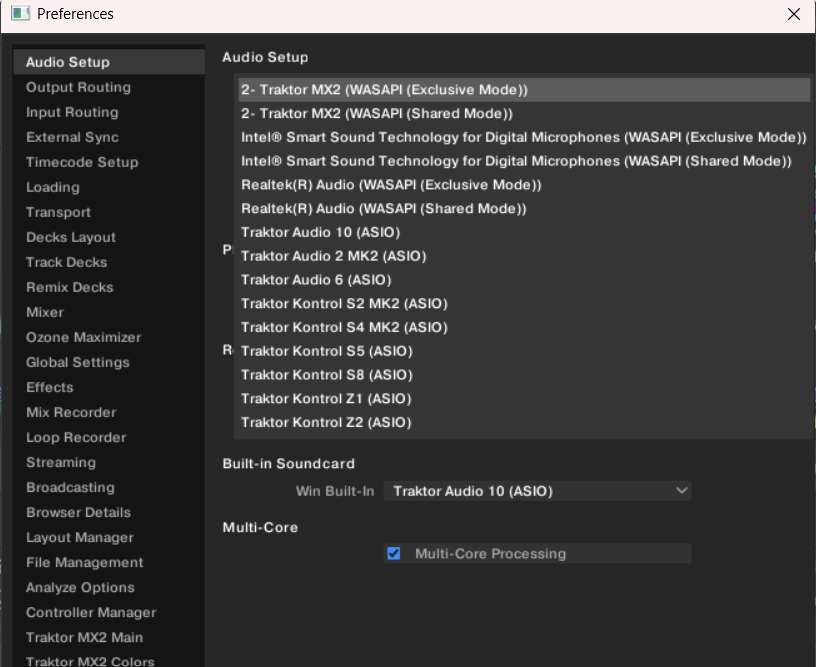
Task: Select Traktor Kontrol S5 (ASIO) device
Action: (x=524, y=351)
